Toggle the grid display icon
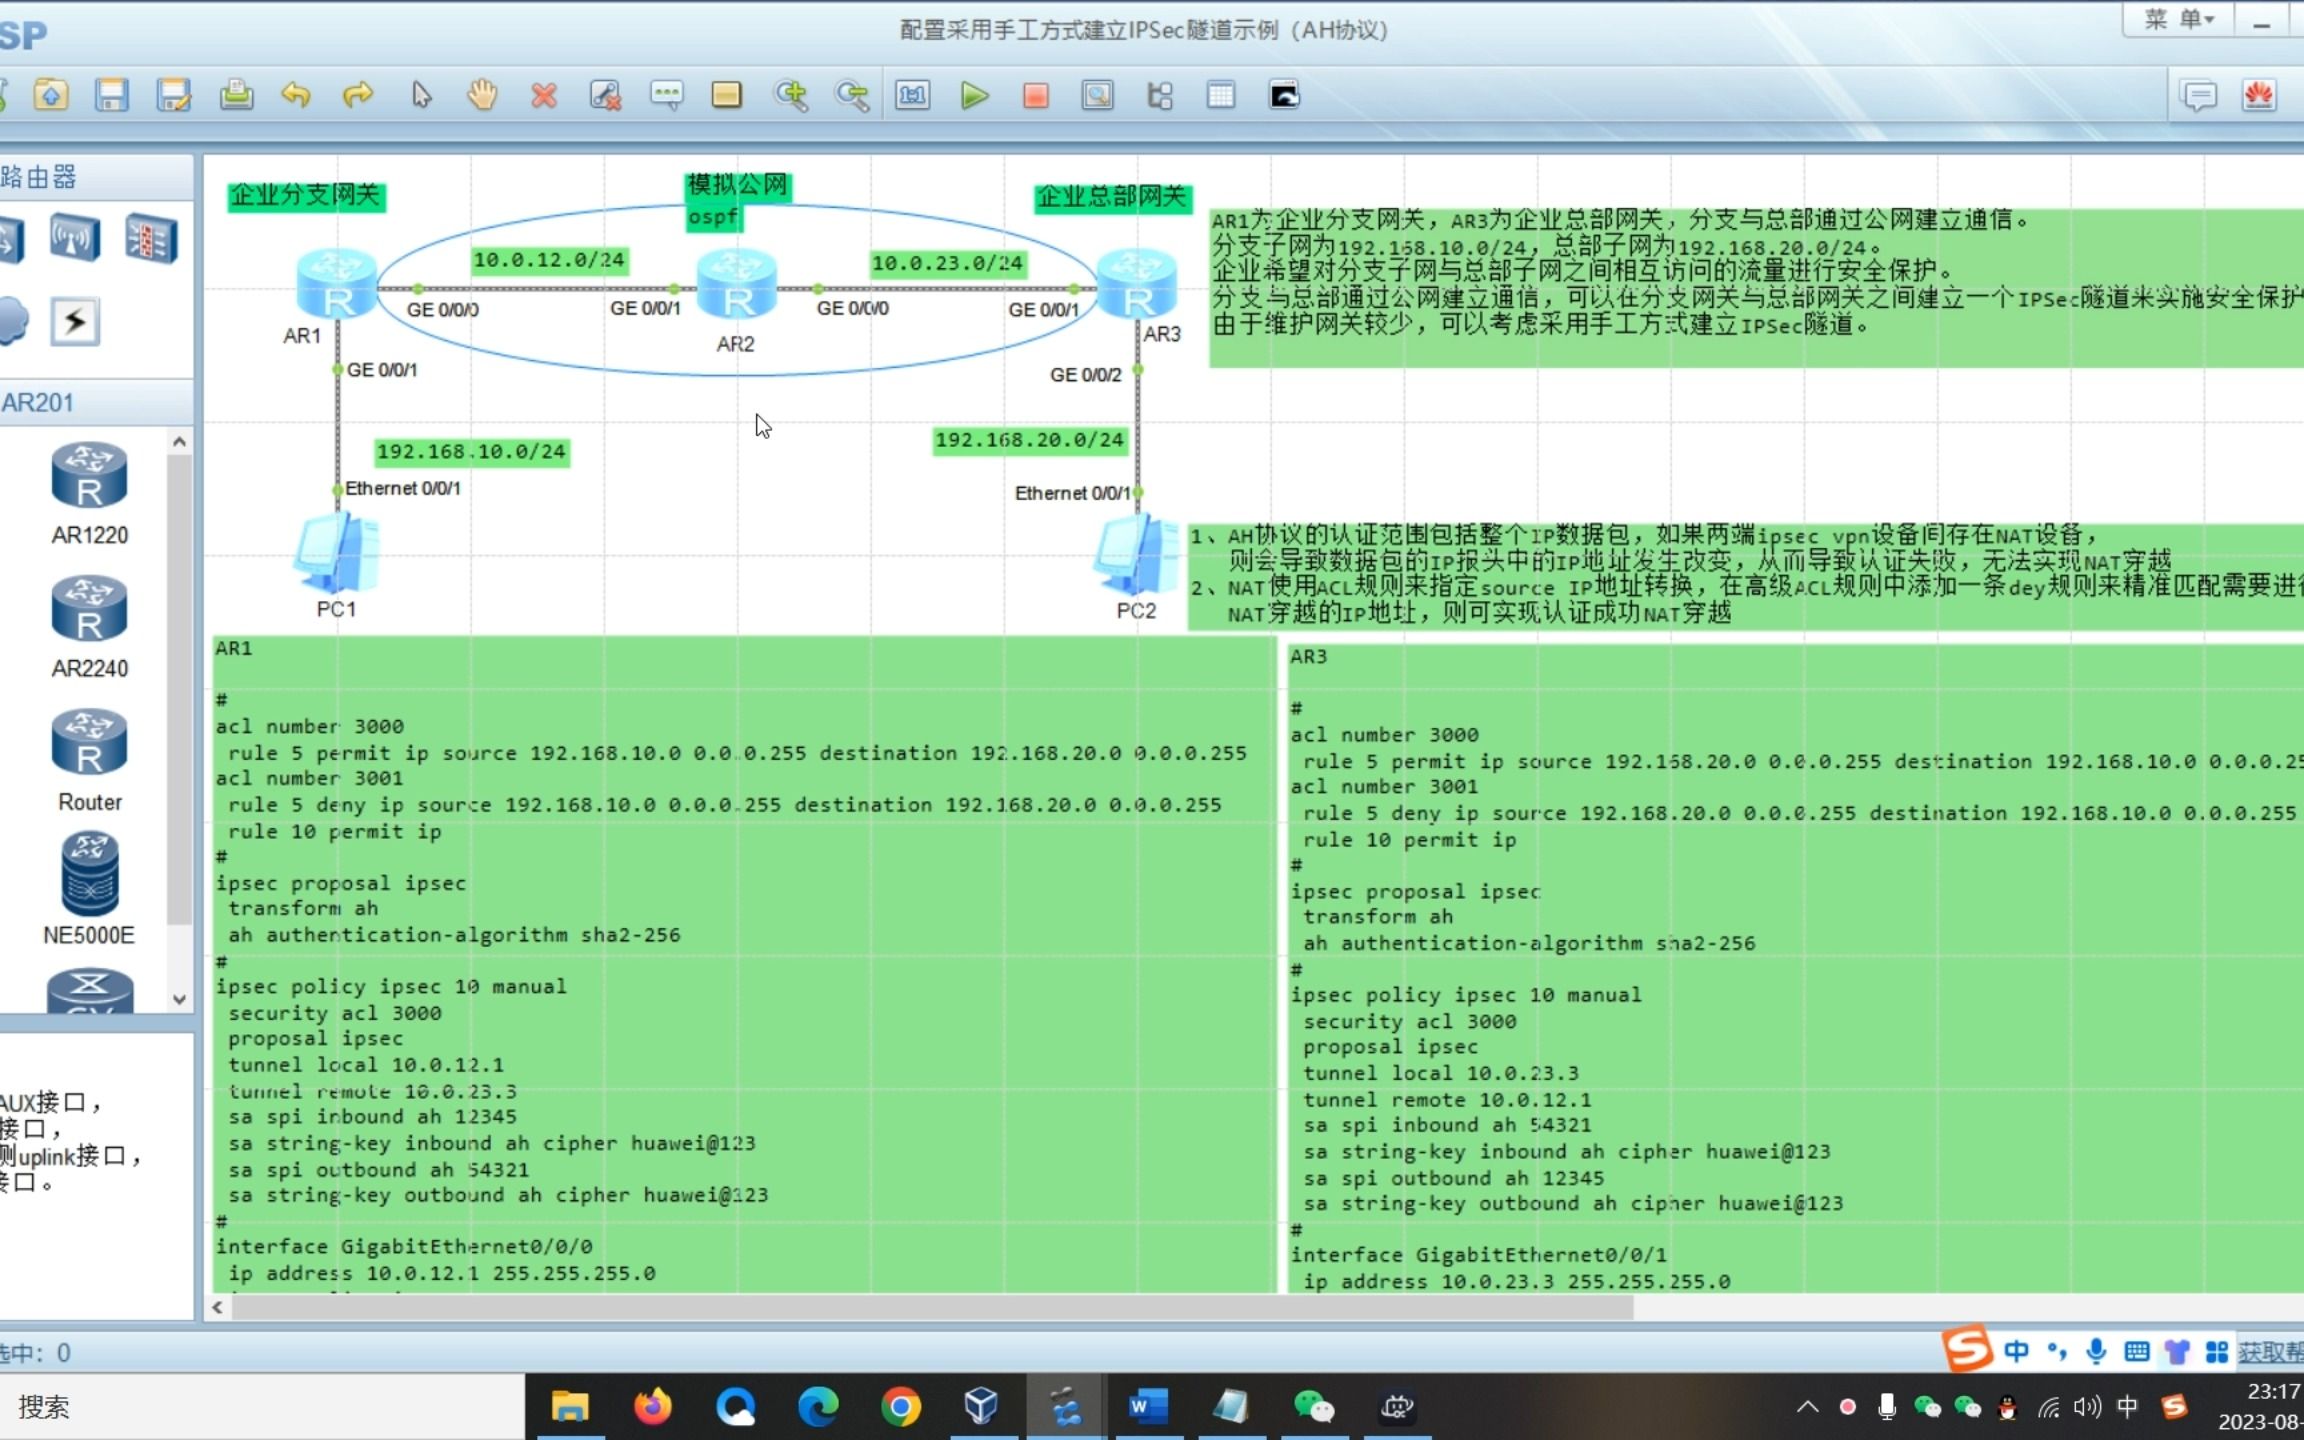This screenshot has height=1440, width=2304. click(x=1221, y=96)
